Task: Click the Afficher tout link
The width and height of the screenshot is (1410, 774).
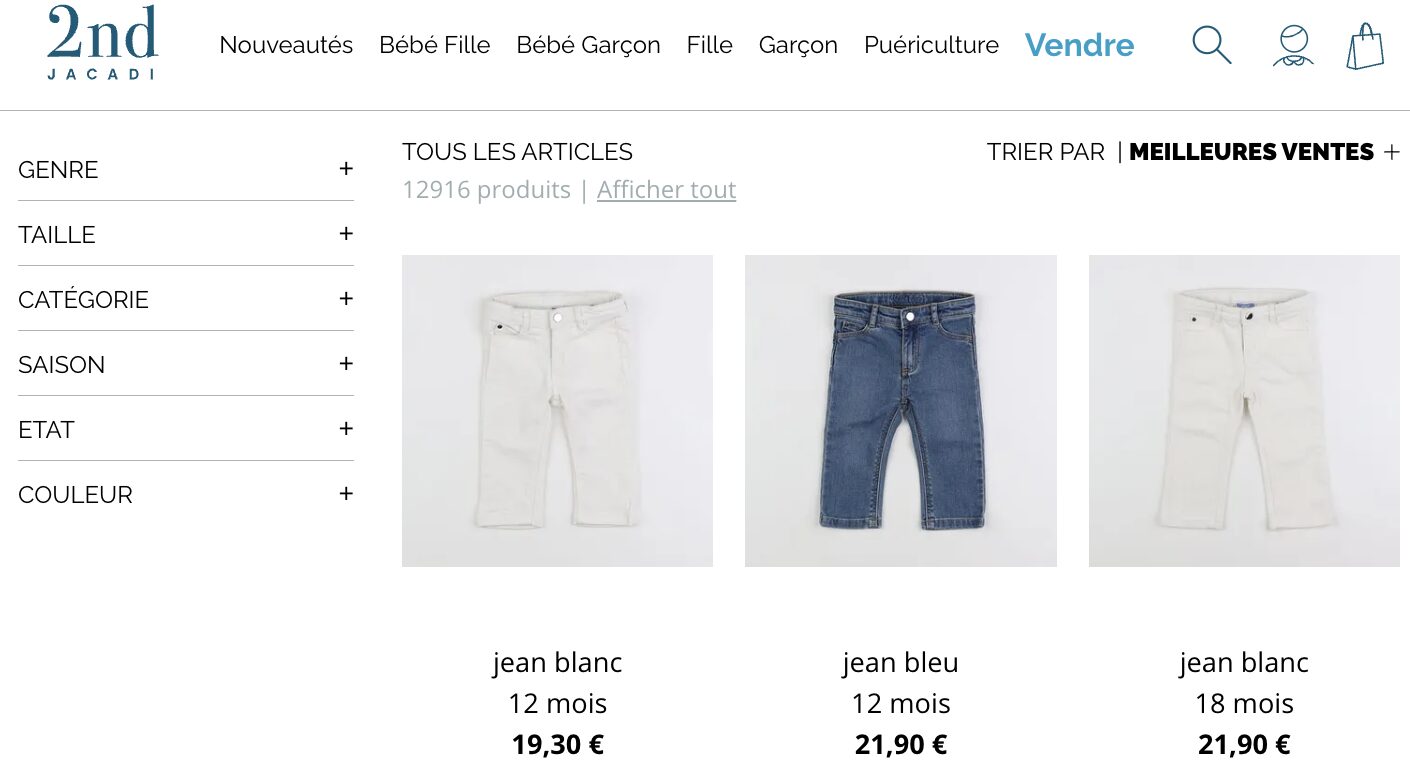Action: coord(666,189)
